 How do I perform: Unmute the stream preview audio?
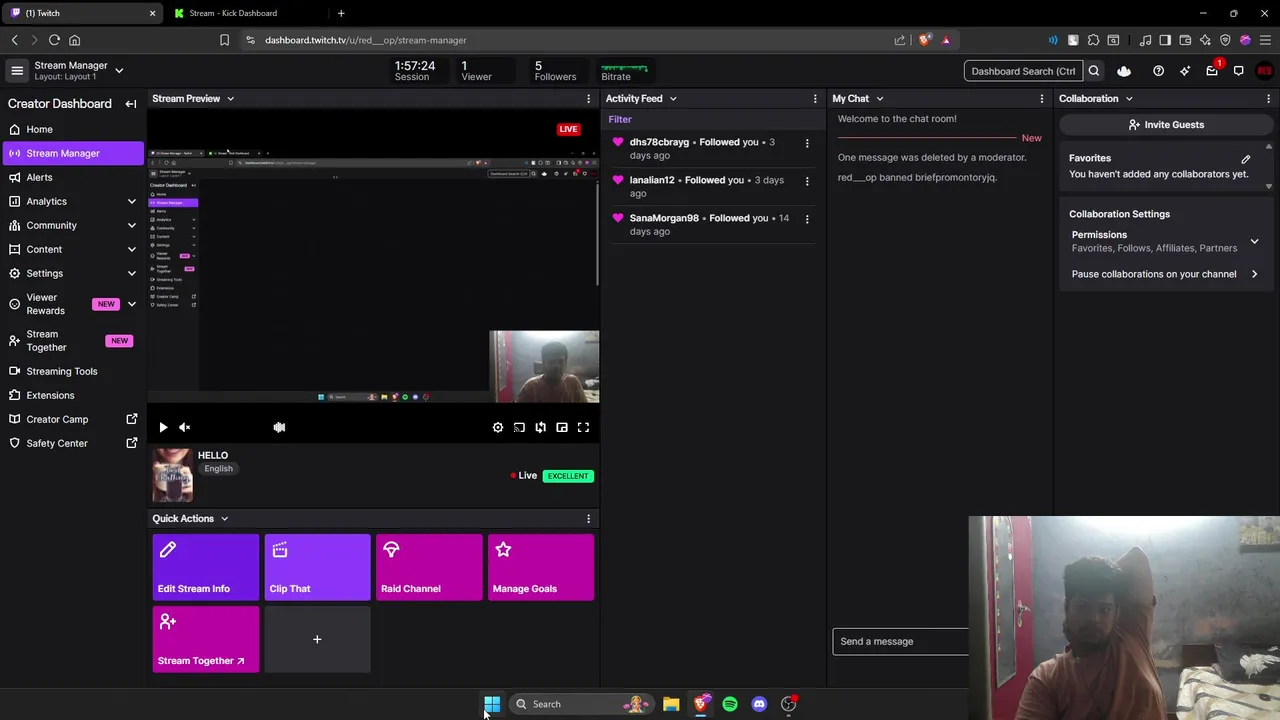(185, 427)
